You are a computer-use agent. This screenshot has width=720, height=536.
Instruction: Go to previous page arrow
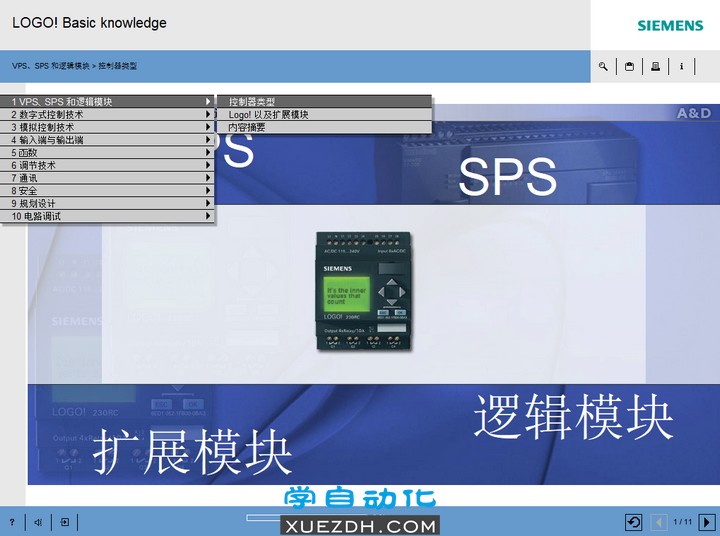659,522
